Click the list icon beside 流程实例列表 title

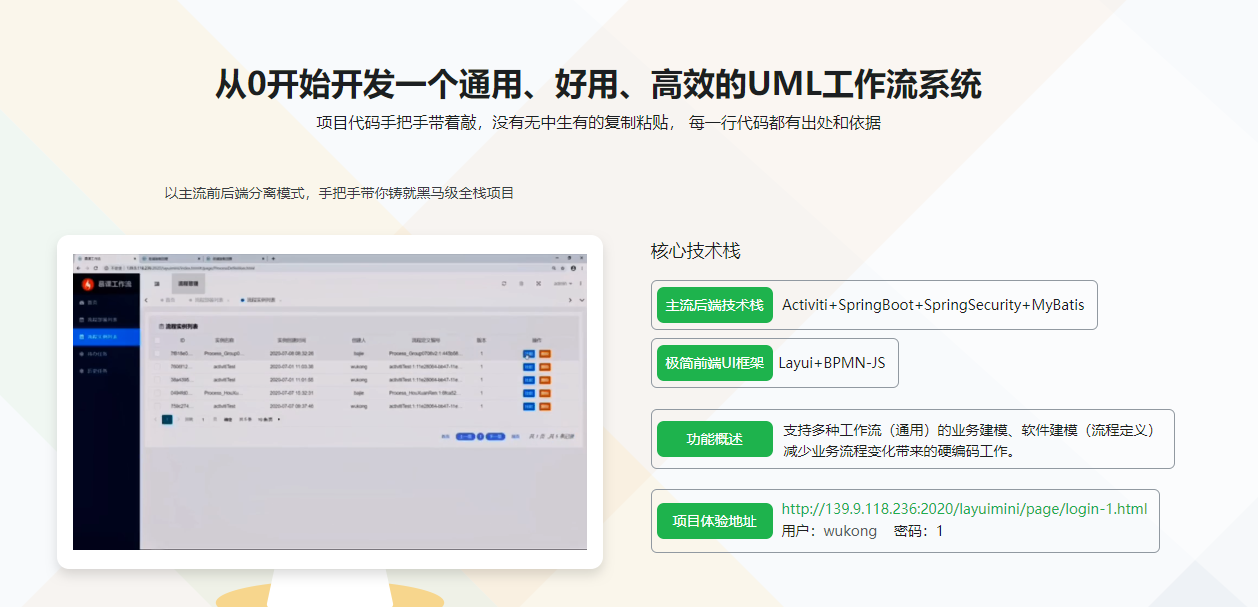click(x=161, y=325)
